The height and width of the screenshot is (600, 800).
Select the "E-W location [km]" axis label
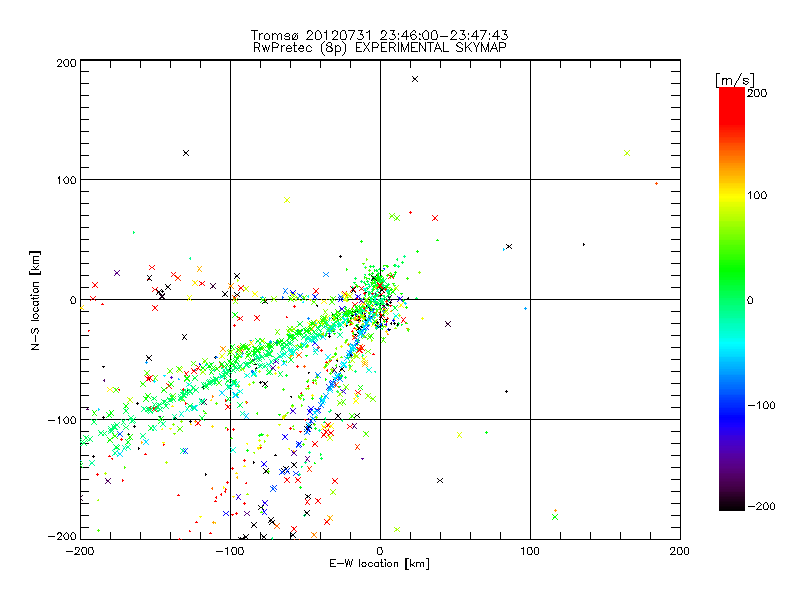pos(379,564)
